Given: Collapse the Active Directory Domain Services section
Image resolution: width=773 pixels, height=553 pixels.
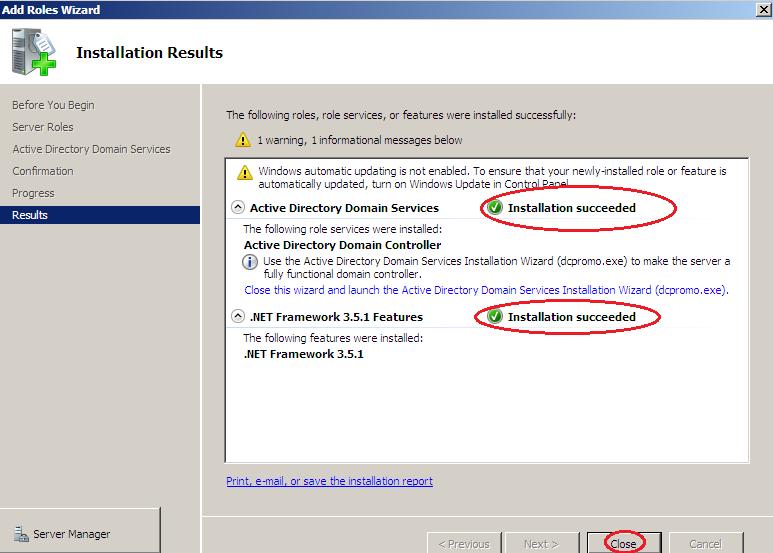Looking at the screenshot, I should [x=238, y=207].
